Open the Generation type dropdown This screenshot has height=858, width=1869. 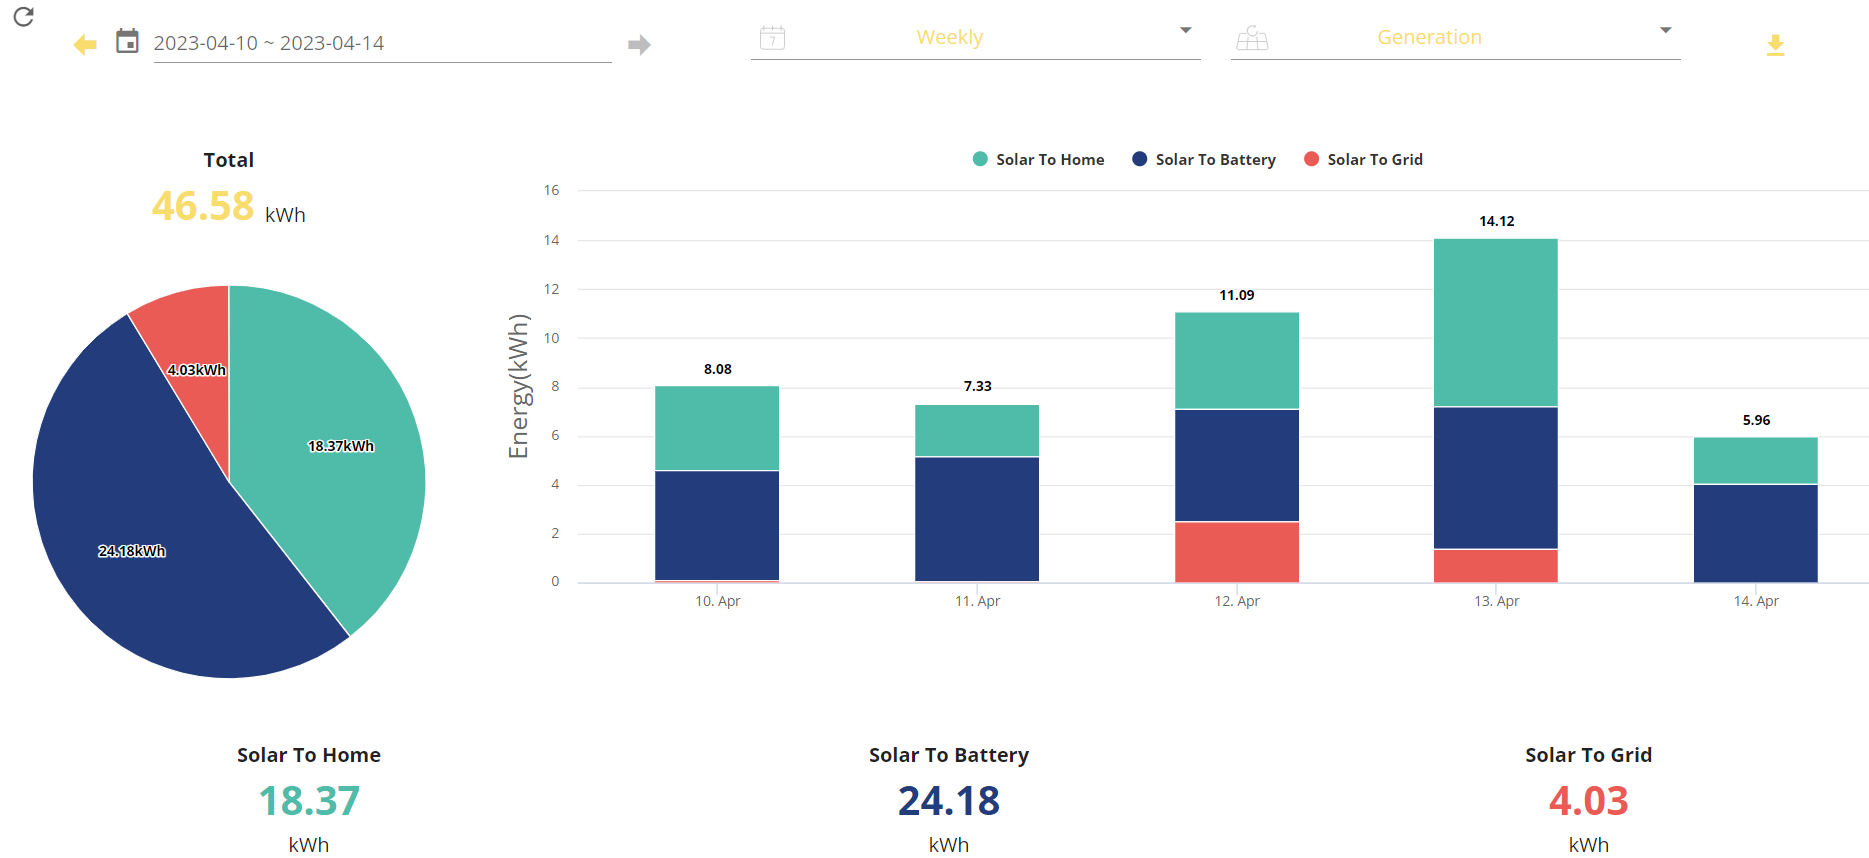(x=1455, y=37)
